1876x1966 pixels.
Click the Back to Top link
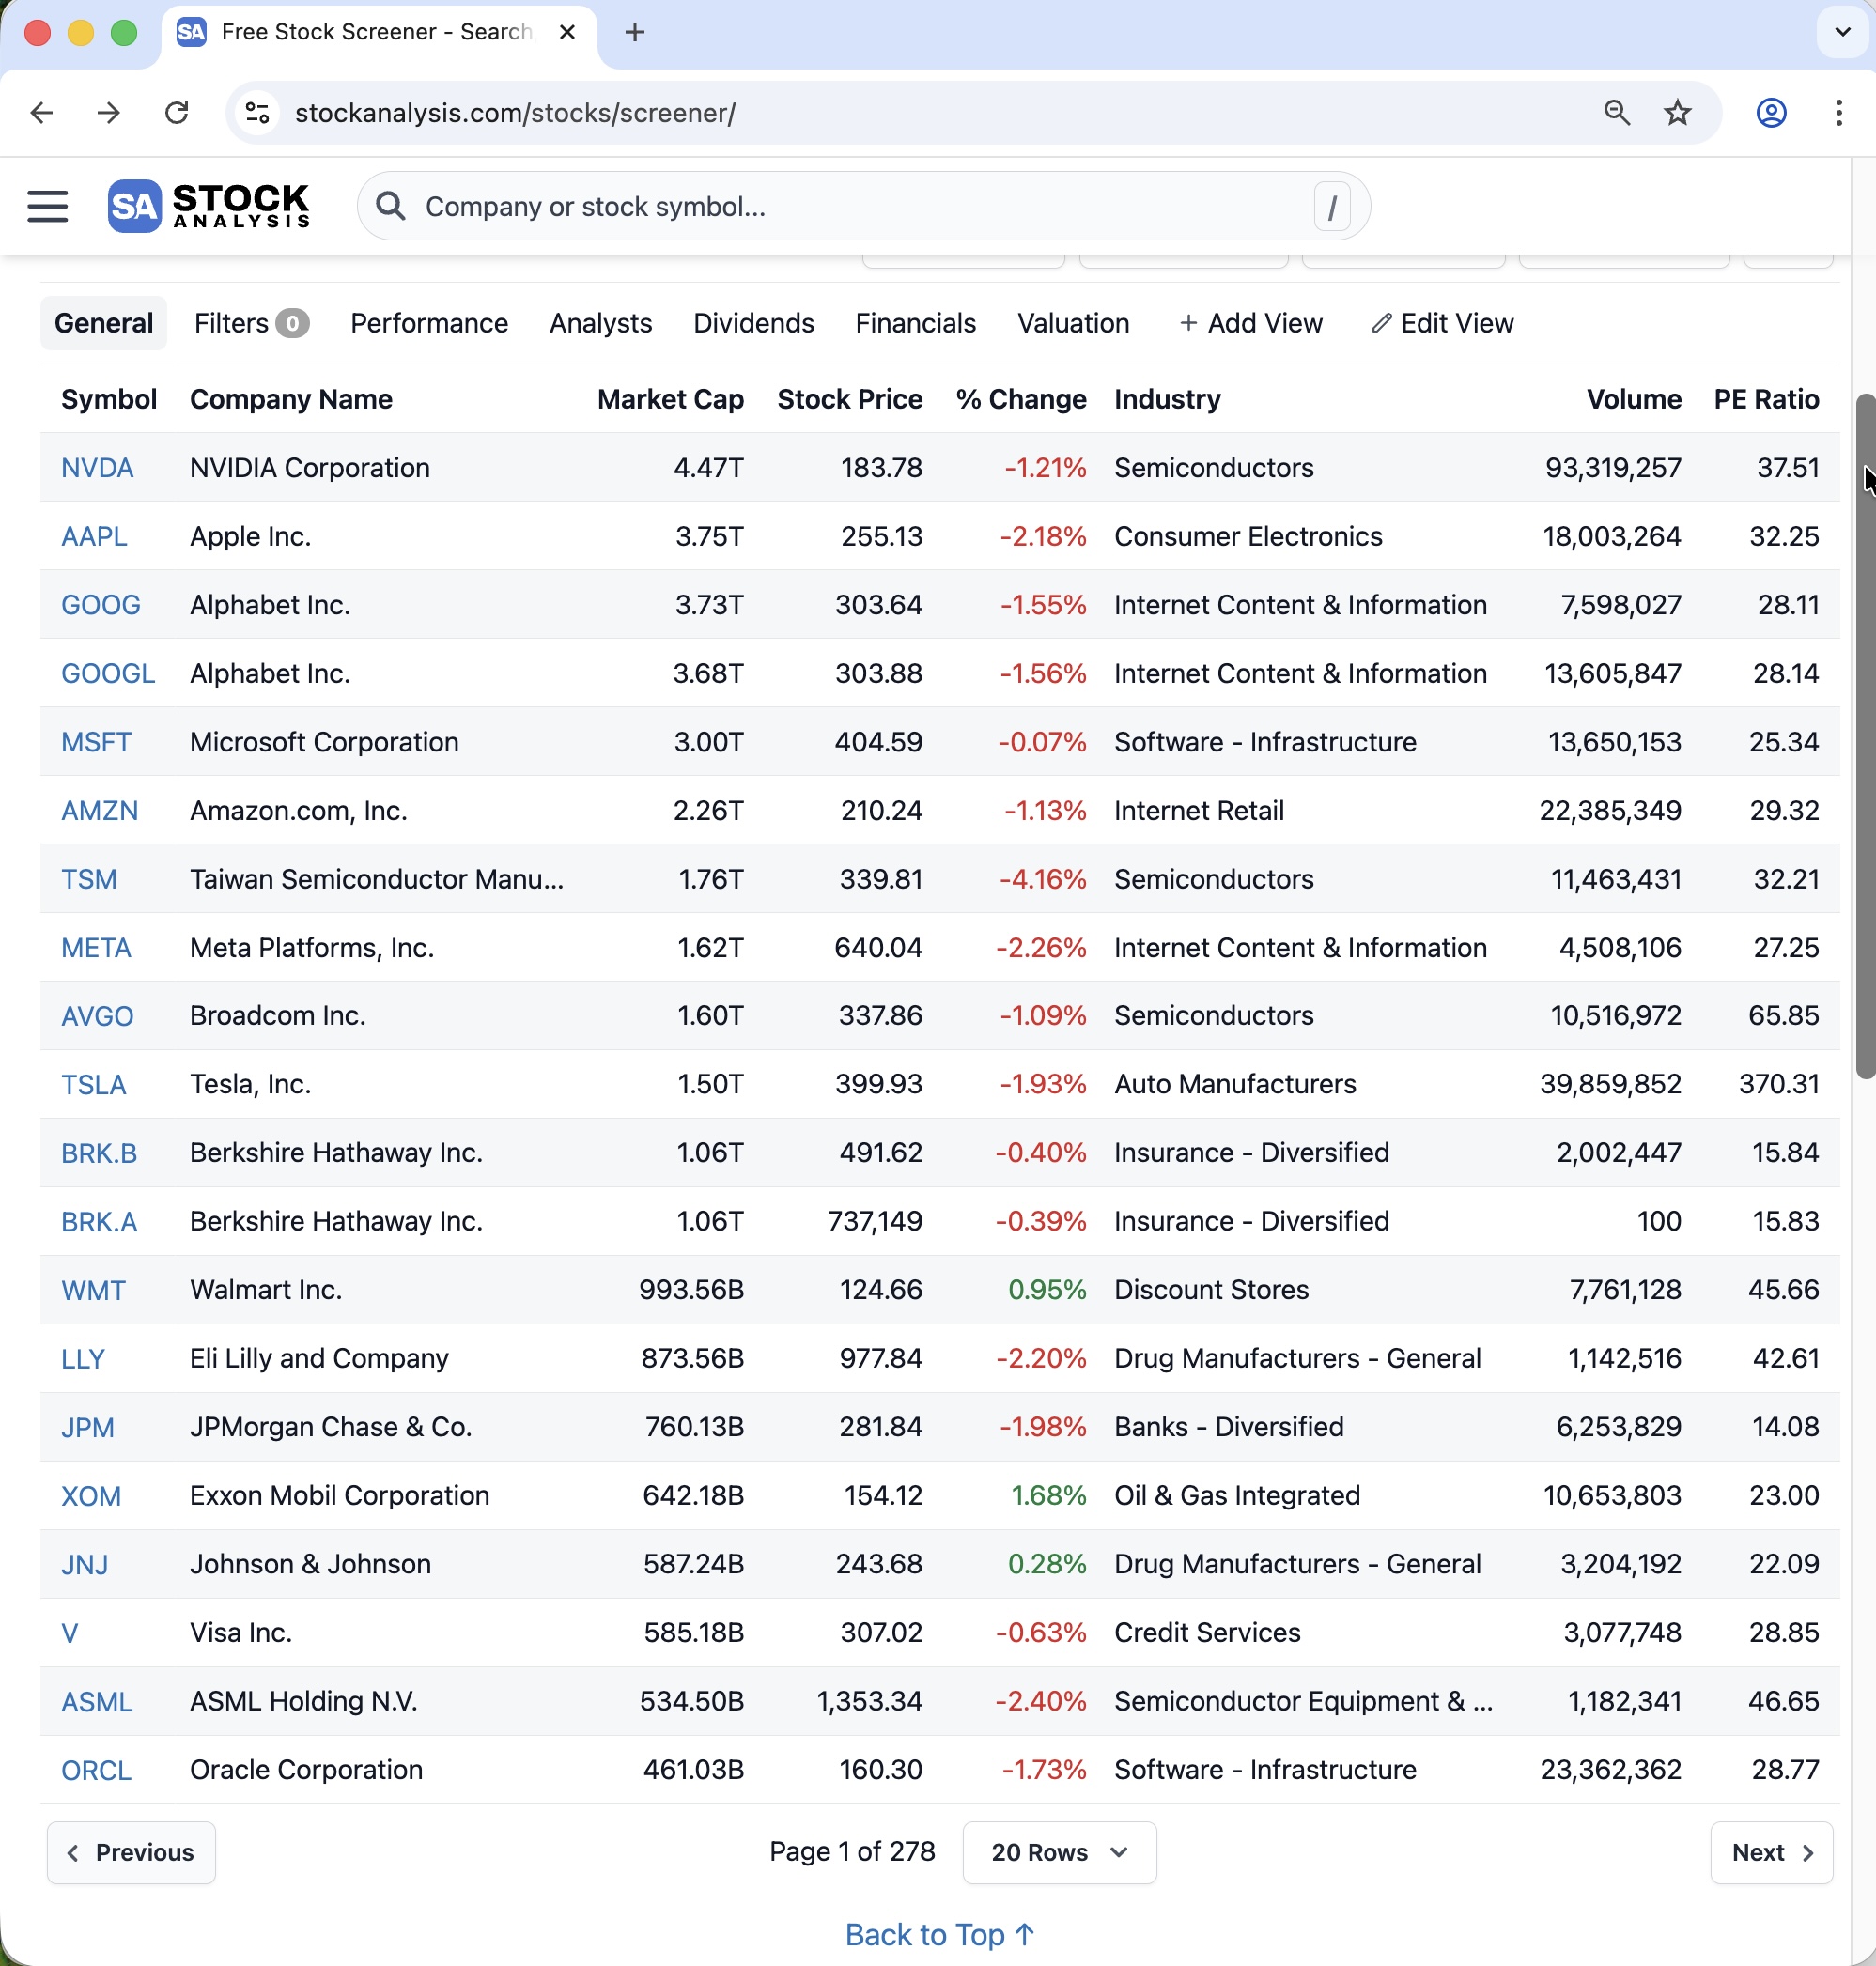point(938,1935)
